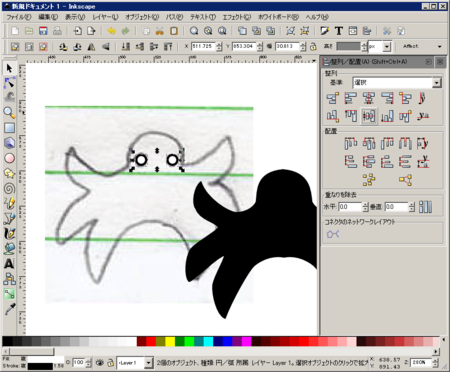Click the remove overlaps button
The height and width of the screenshot is (372, 450).
point(426,207)
